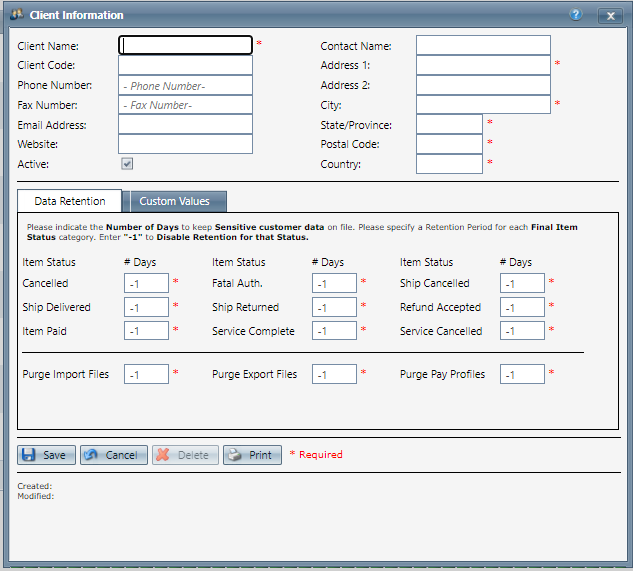Edit the Service Cancelled days value
Viewport: 633px width, 571px height.
[522, 331]
